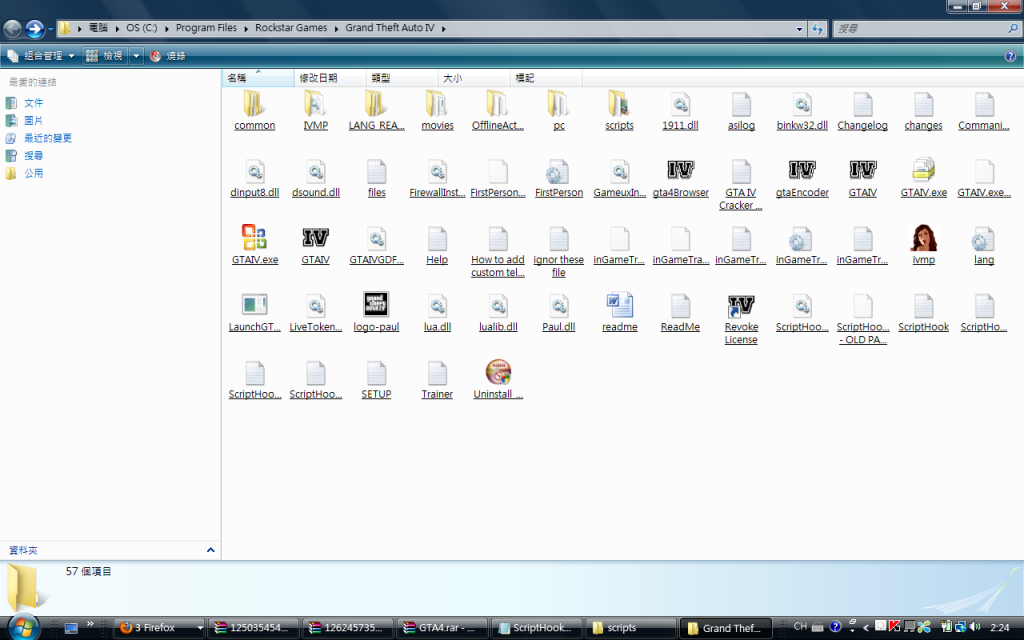Sort by the 修改日期 column header
Viewport: 1024px width, 640px height.
coord(318,78)
